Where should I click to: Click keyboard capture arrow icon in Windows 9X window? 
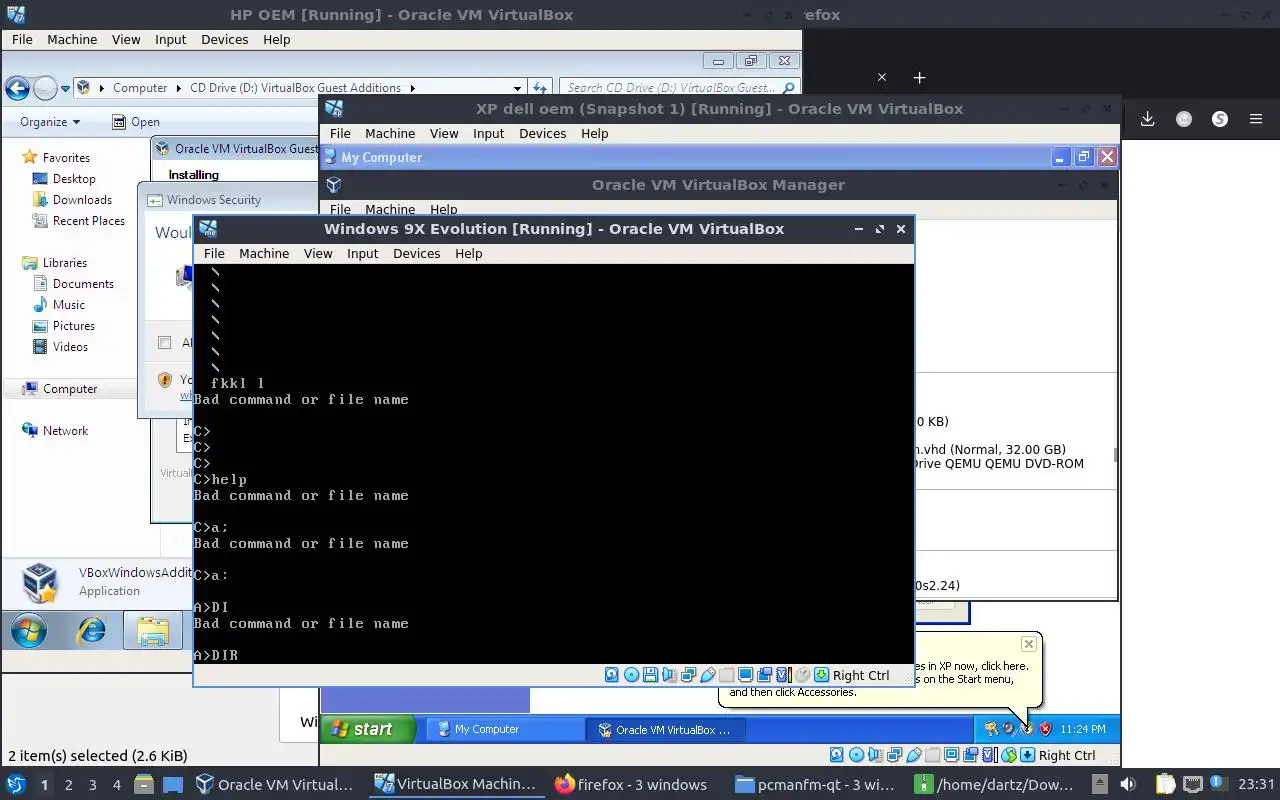click(x=821, y=675)
